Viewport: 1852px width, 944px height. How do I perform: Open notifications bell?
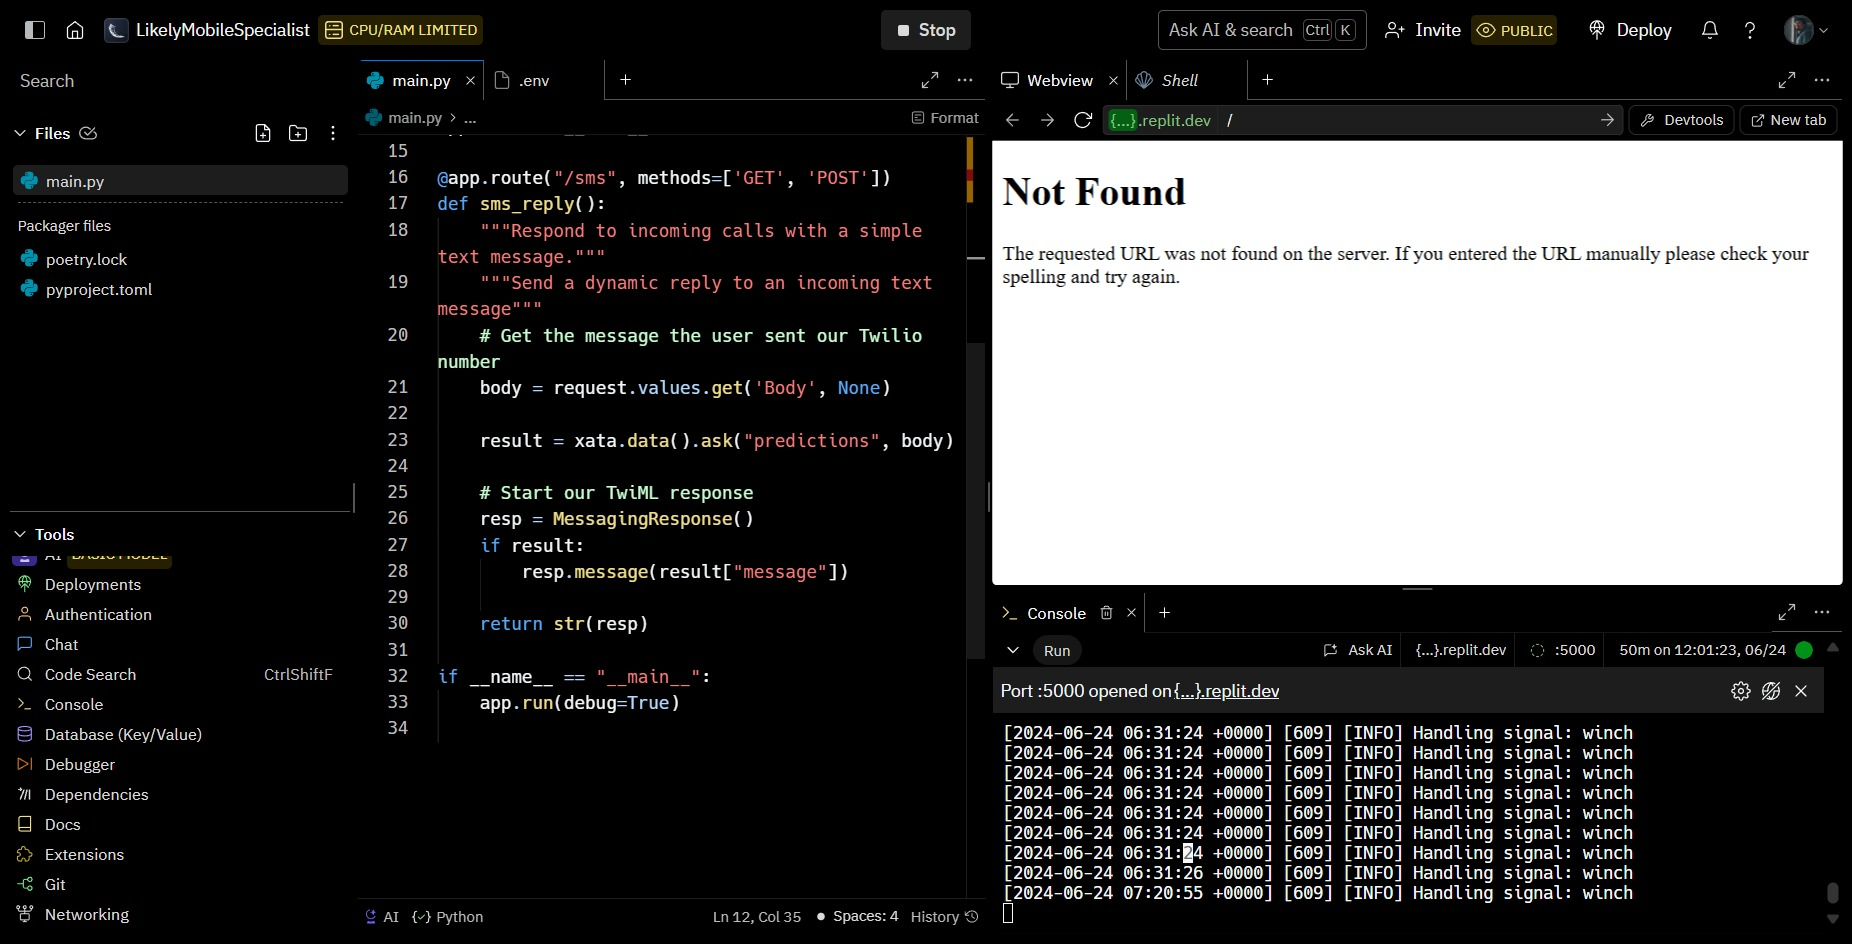[x=1710, y=30]
